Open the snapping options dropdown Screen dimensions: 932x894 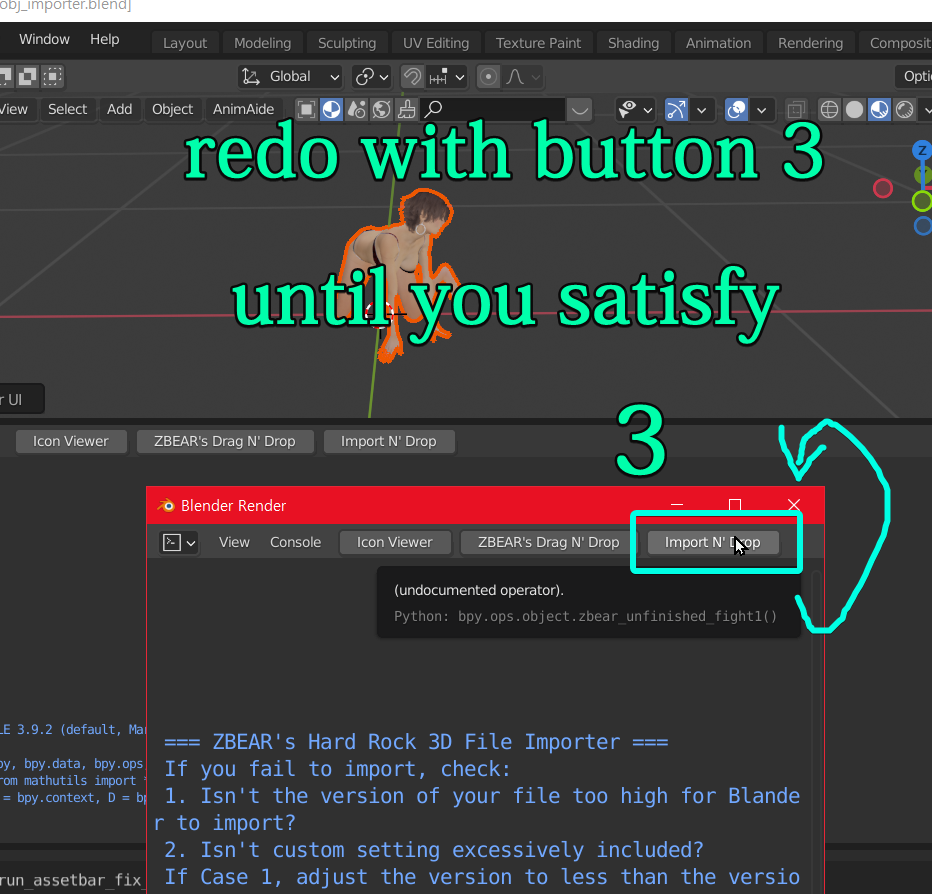pos(447,77)
